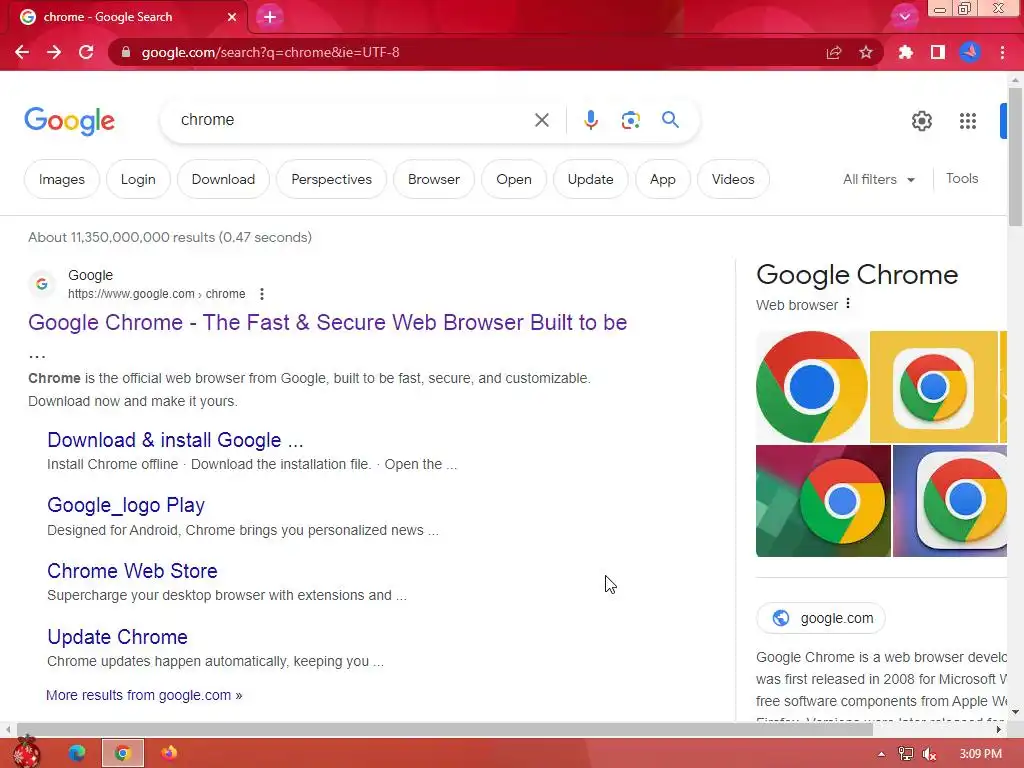The height and width of the screenshot is (768, 1024).
Task: Open the Google apps grid
Action: (968, 121)
